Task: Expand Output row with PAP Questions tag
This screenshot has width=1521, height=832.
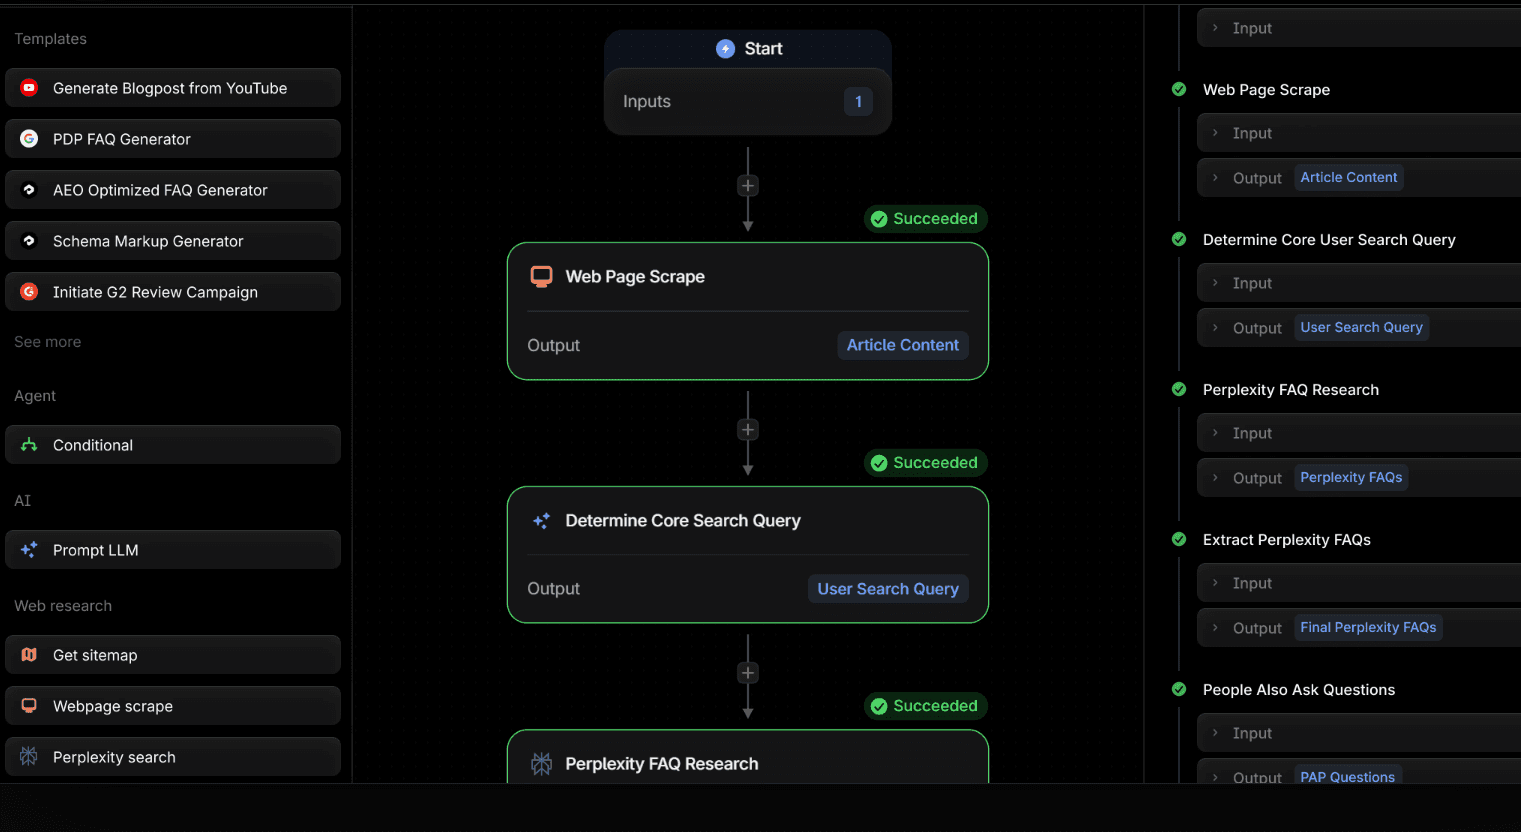Action: point(1359,771)
